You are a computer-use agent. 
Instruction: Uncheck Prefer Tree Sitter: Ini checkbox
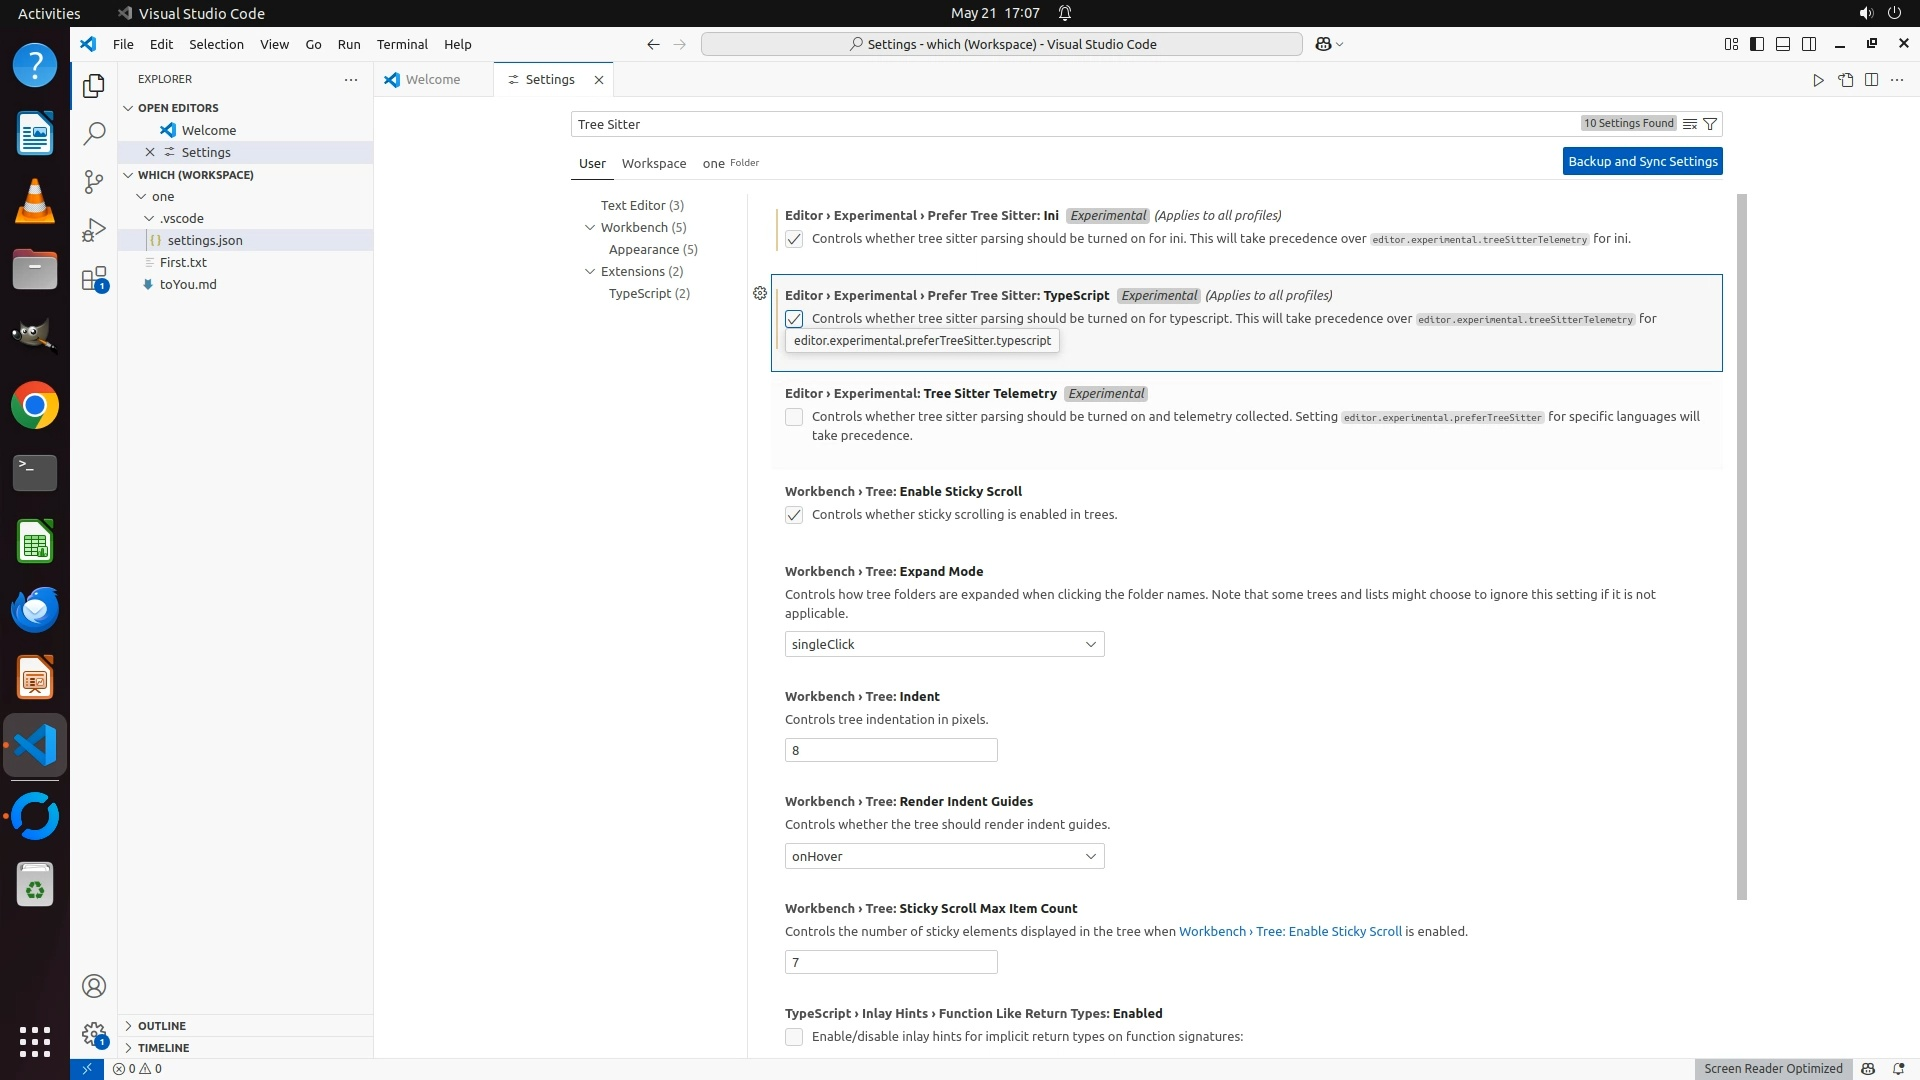pos(794,239)
